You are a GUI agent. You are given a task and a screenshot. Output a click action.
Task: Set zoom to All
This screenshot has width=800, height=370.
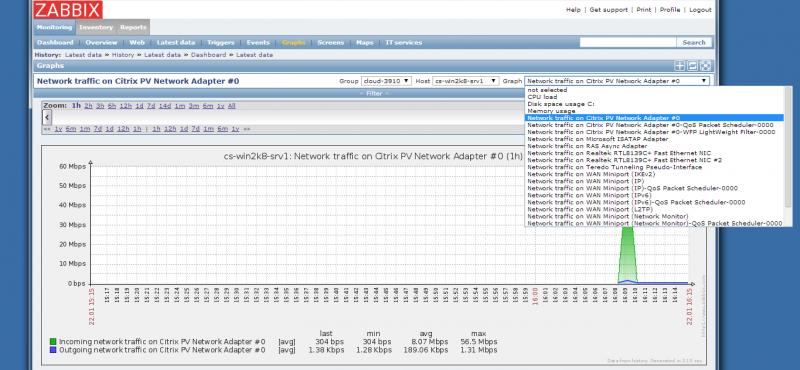(x=232, y=106)
